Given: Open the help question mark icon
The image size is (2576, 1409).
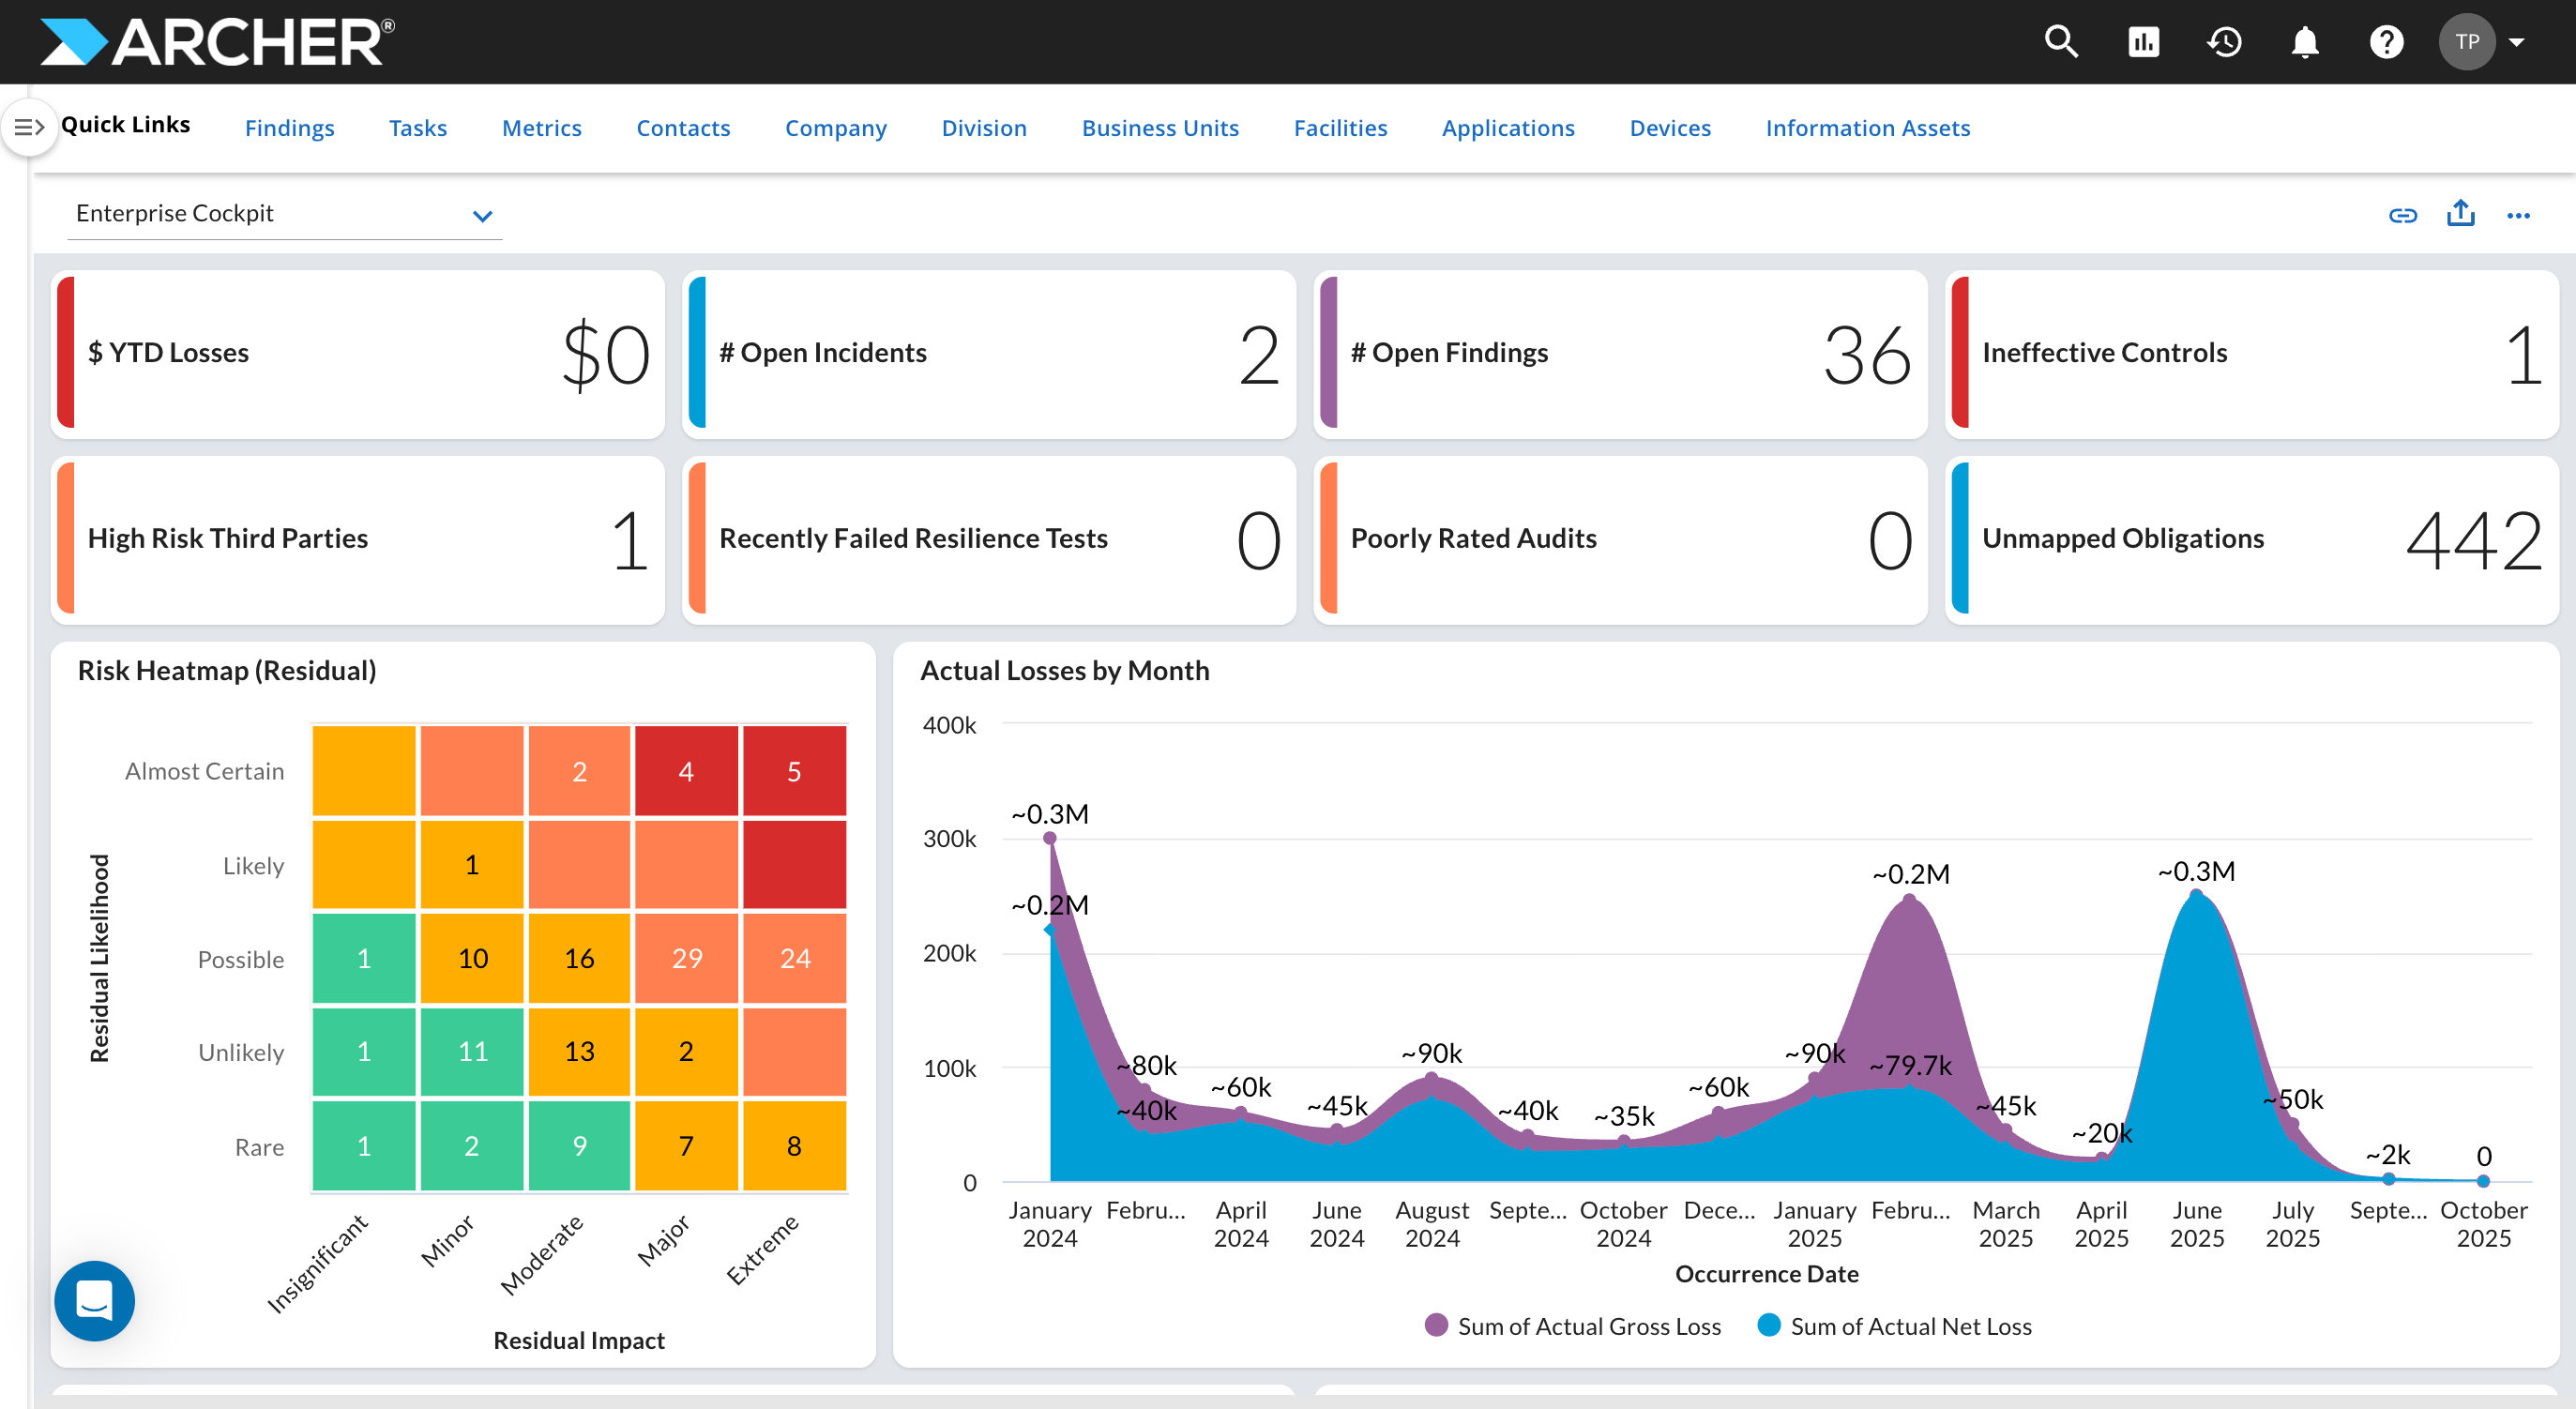Looking at the screenshot, I should 2386,42.
